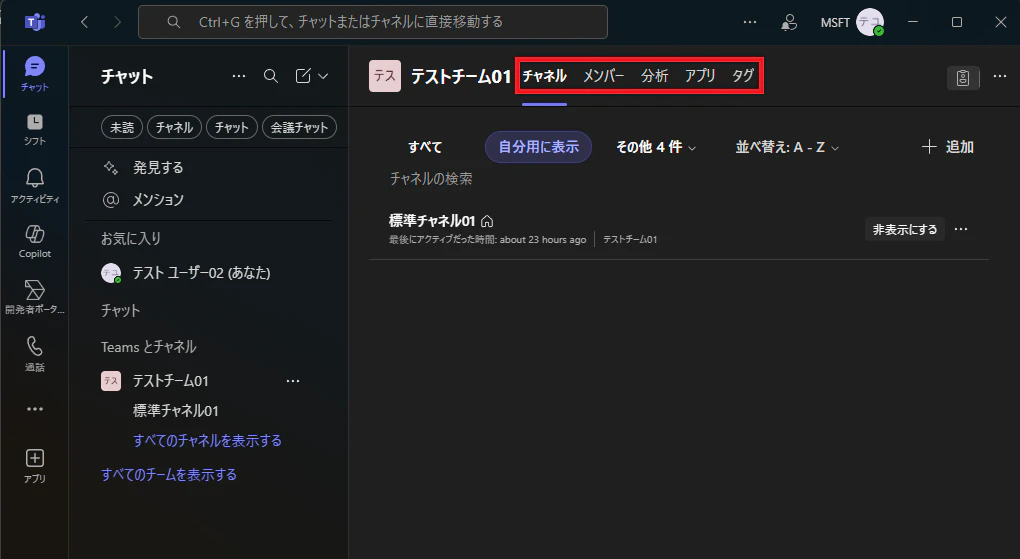
Task: Select 標準チャネル01 in the sidebar
Action: (x=176, y=411)
